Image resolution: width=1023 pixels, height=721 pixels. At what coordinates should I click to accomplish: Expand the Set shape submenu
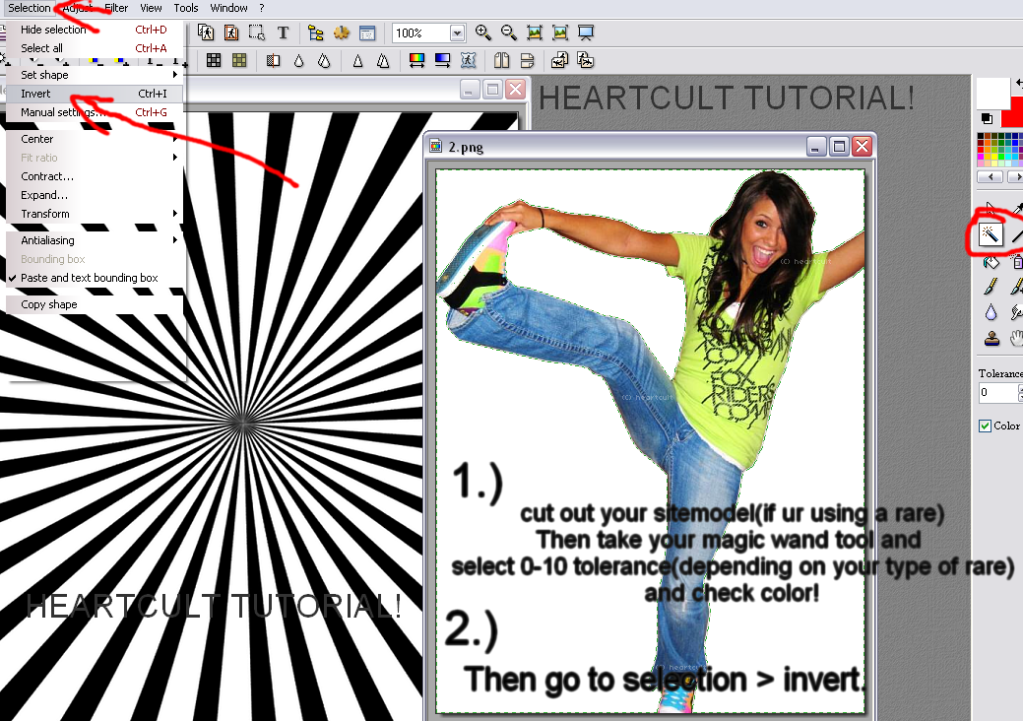point(95,75)
